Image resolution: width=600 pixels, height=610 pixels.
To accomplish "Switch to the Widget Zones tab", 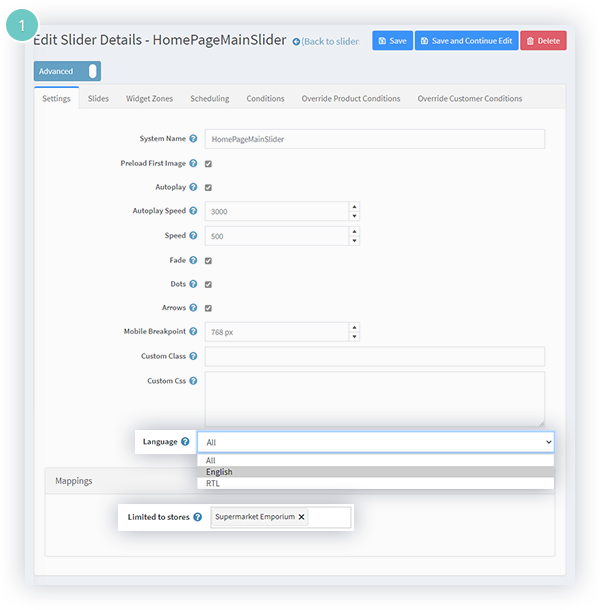I will [149, 98].
